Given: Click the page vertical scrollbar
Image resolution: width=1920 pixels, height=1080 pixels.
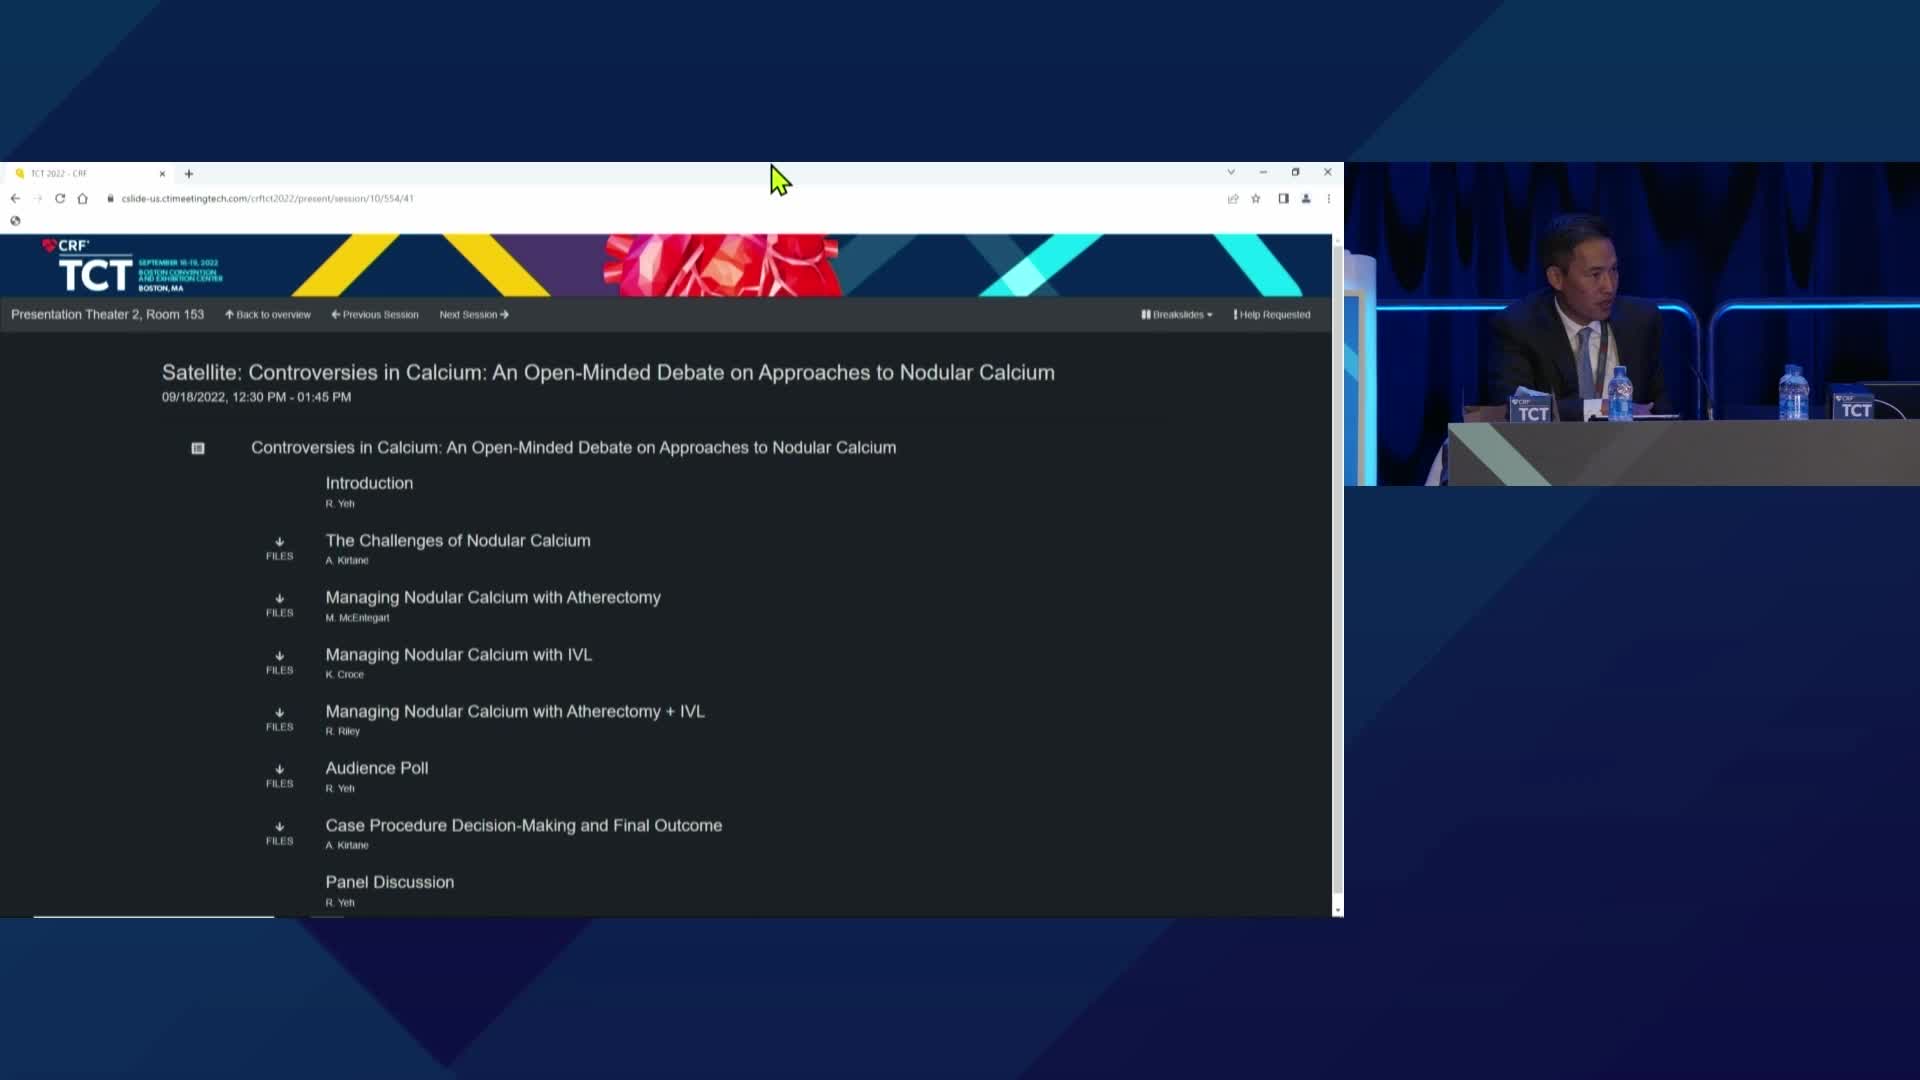Looking at the screenshot, I should [1338, 570].
